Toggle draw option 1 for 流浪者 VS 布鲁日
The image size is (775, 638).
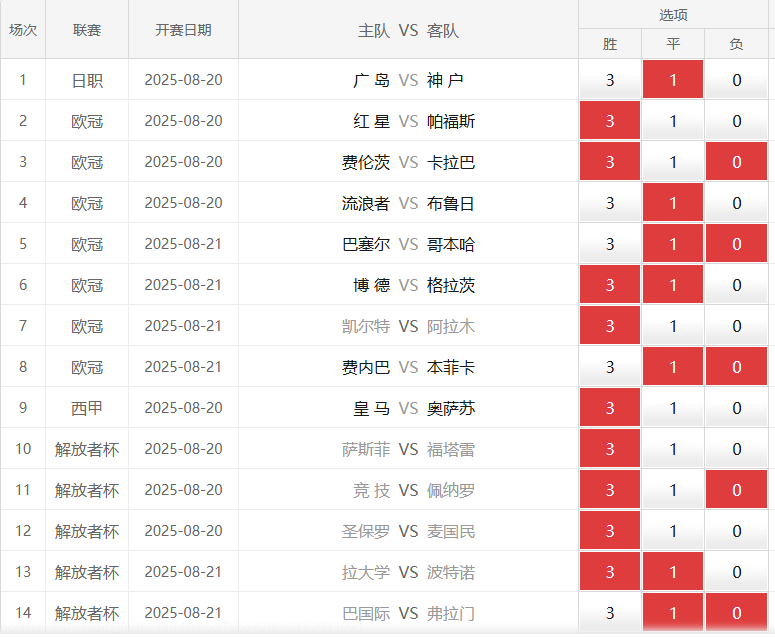tap(673, 203)
